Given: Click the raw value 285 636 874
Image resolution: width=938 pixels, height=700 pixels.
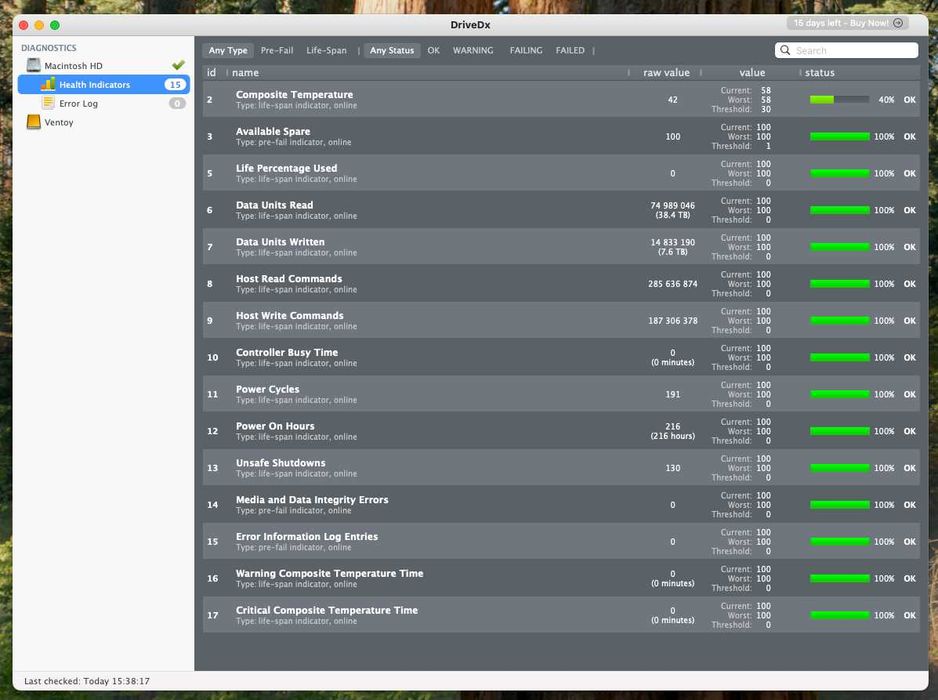Looking at the screenshot, I should (672, 284).
